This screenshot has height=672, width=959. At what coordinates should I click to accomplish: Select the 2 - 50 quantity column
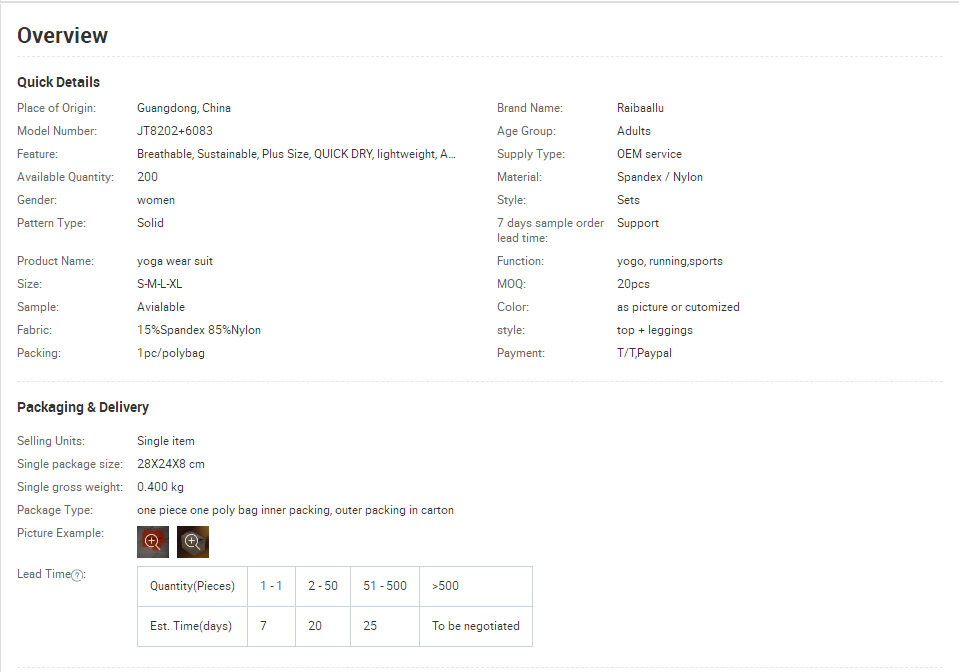(x=322, y=586)
